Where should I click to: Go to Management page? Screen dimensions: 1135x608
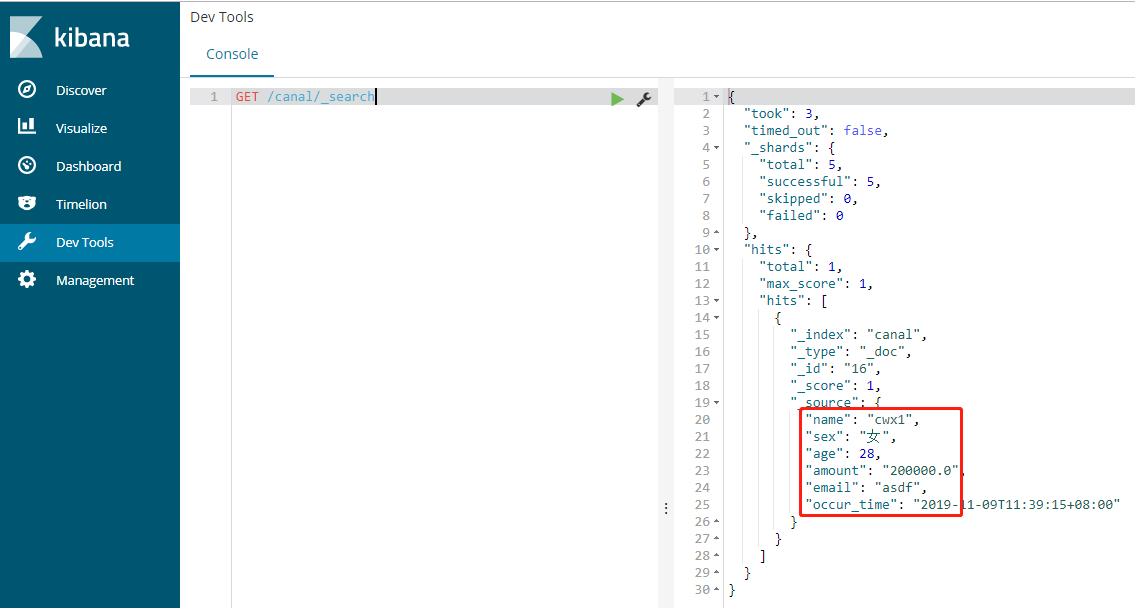click(95, 280)
